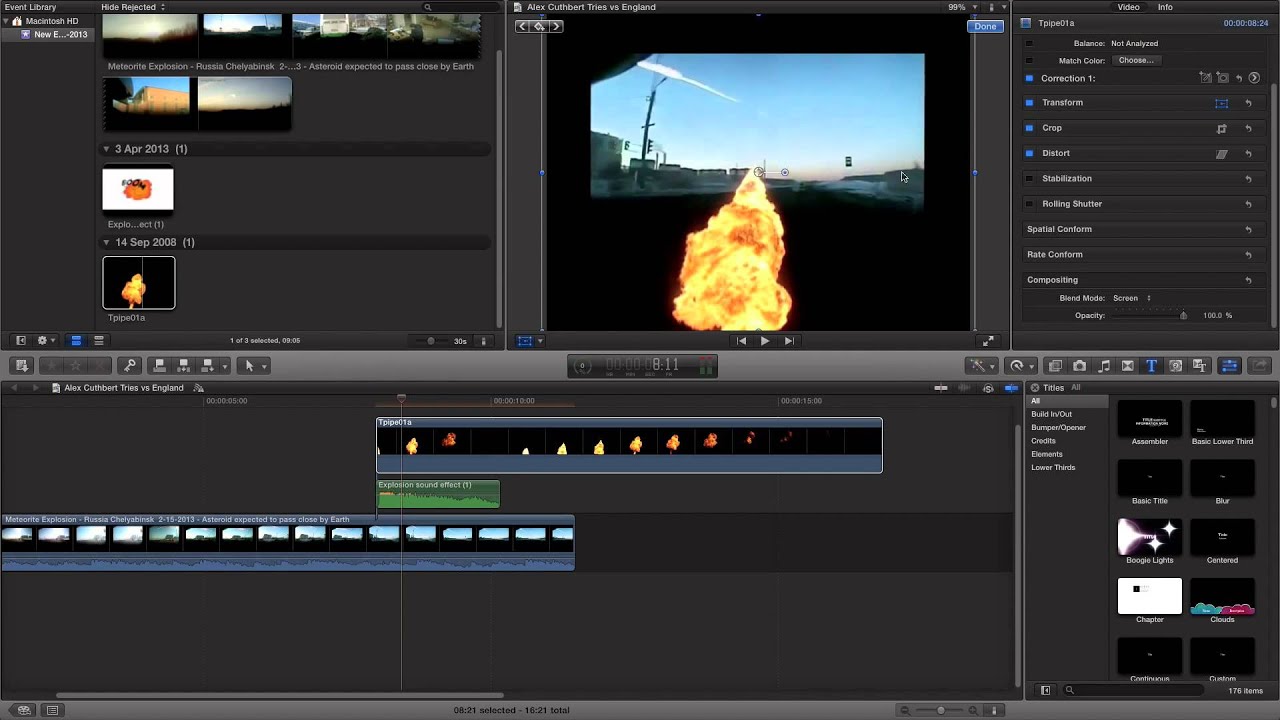Enable the Balance checkbox

(1029, 44)
